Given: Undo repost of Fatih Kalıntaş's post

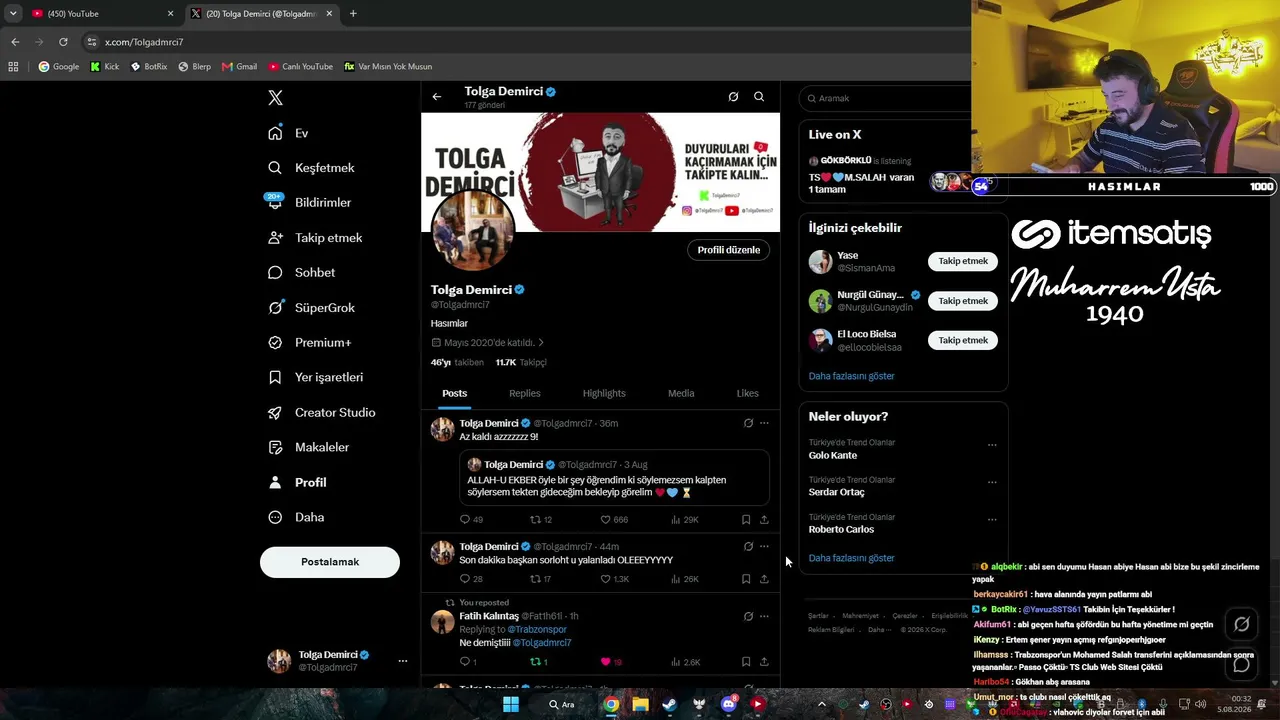Looking at the screenshot, I should 538,662.
